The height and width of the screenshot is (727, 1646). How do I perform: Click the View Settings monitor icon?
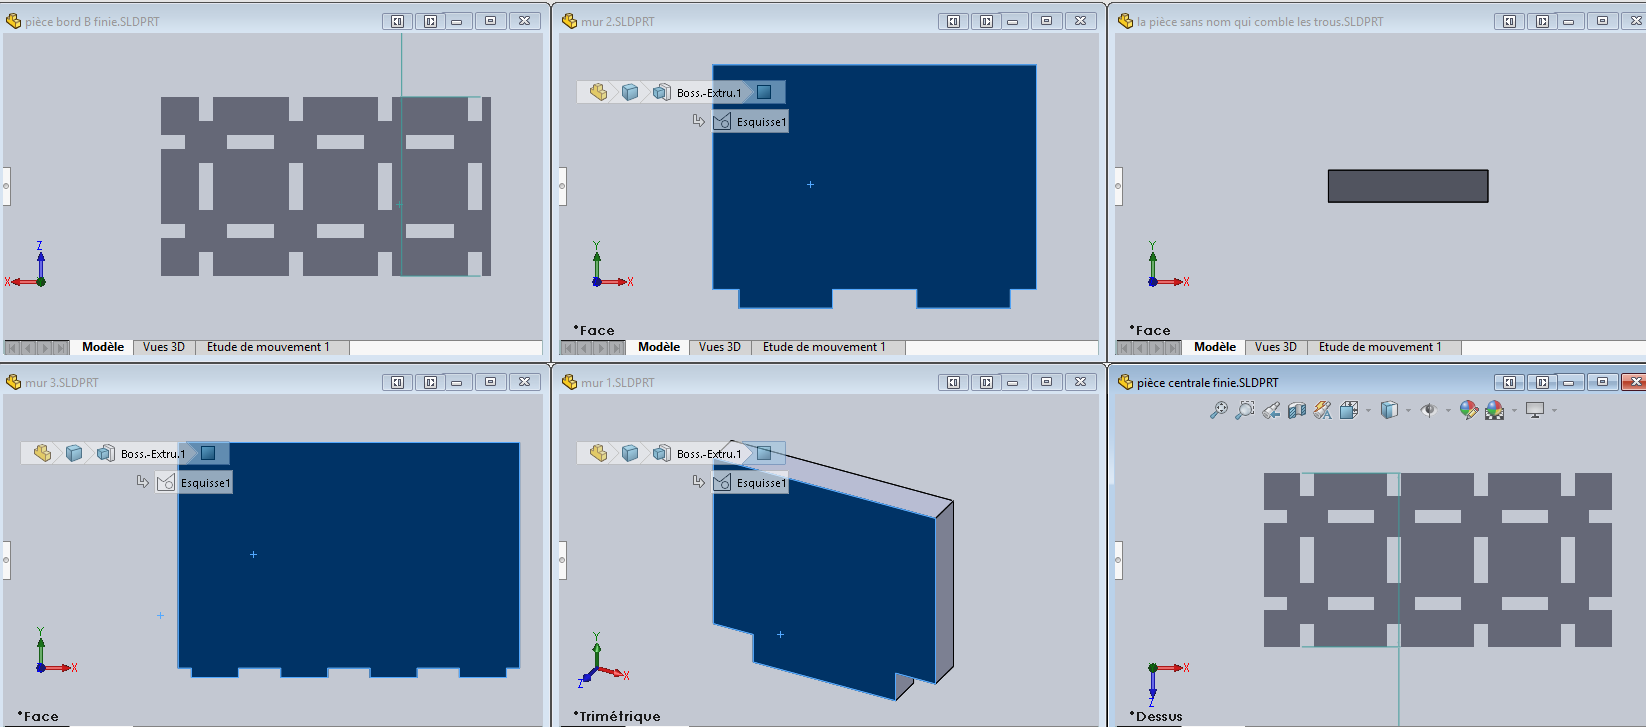tap(1535, 410)
